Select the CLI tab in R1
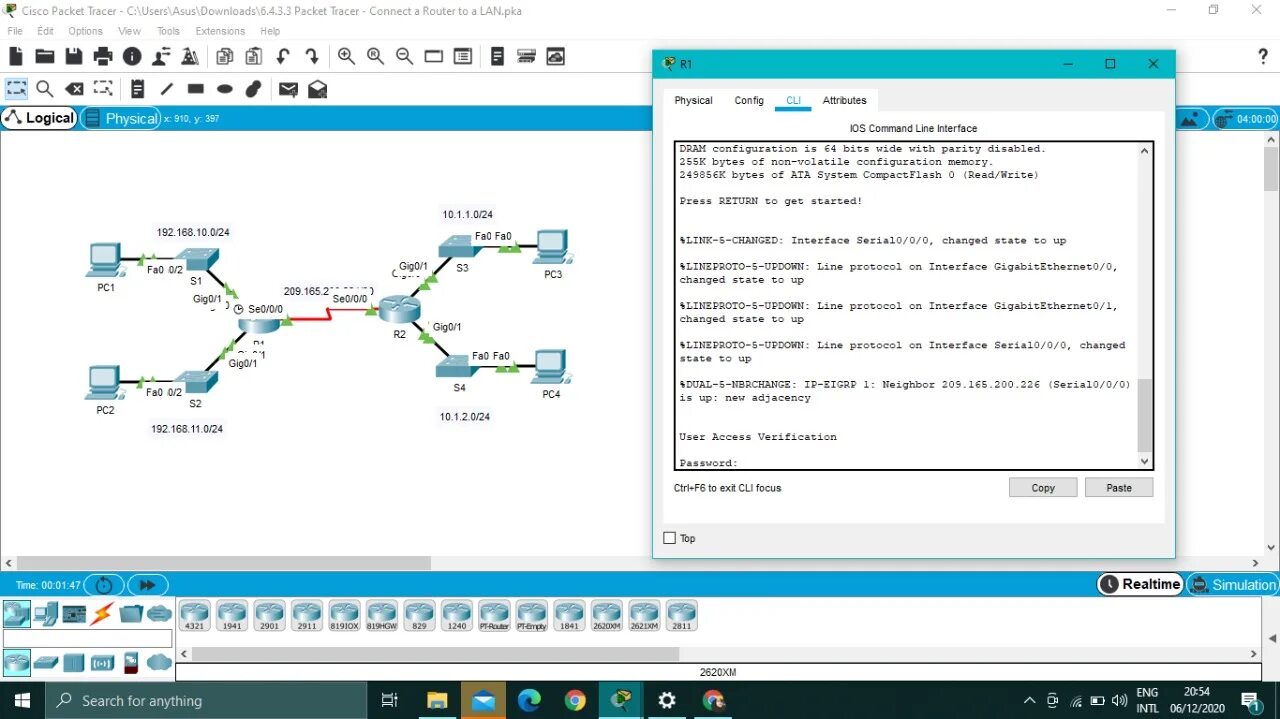1280x719 pixels. (793, 100)
